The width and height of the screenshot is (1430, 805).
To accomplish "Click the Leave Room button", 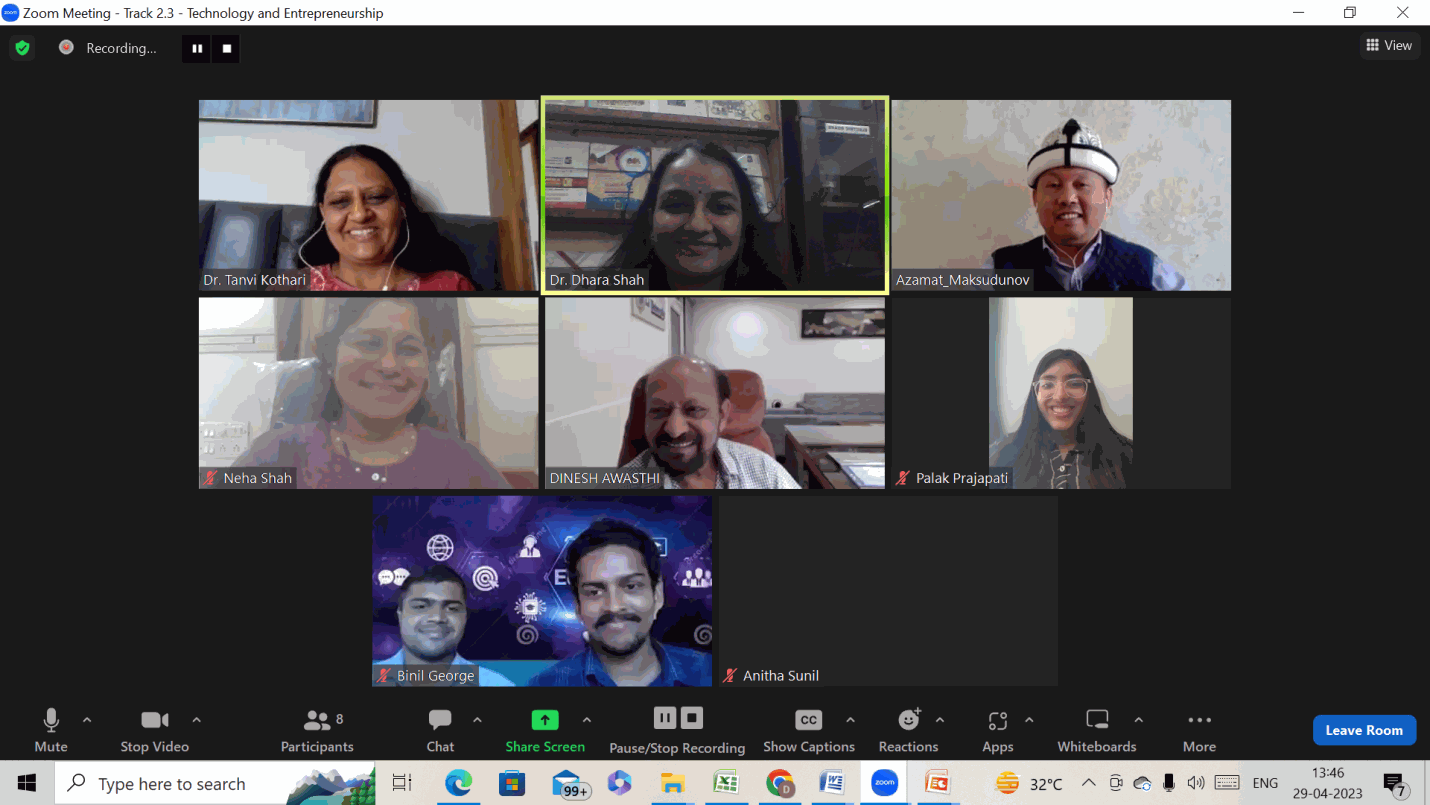I will [1364, 729].
